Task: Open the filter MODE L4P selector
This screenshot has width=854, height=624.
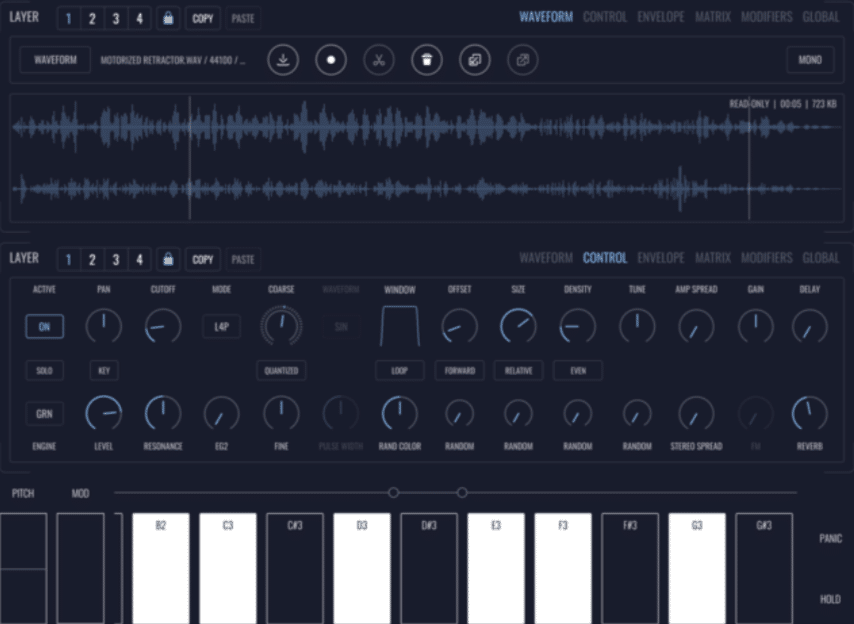Action: pyautogui.click(x=222, y=327)
